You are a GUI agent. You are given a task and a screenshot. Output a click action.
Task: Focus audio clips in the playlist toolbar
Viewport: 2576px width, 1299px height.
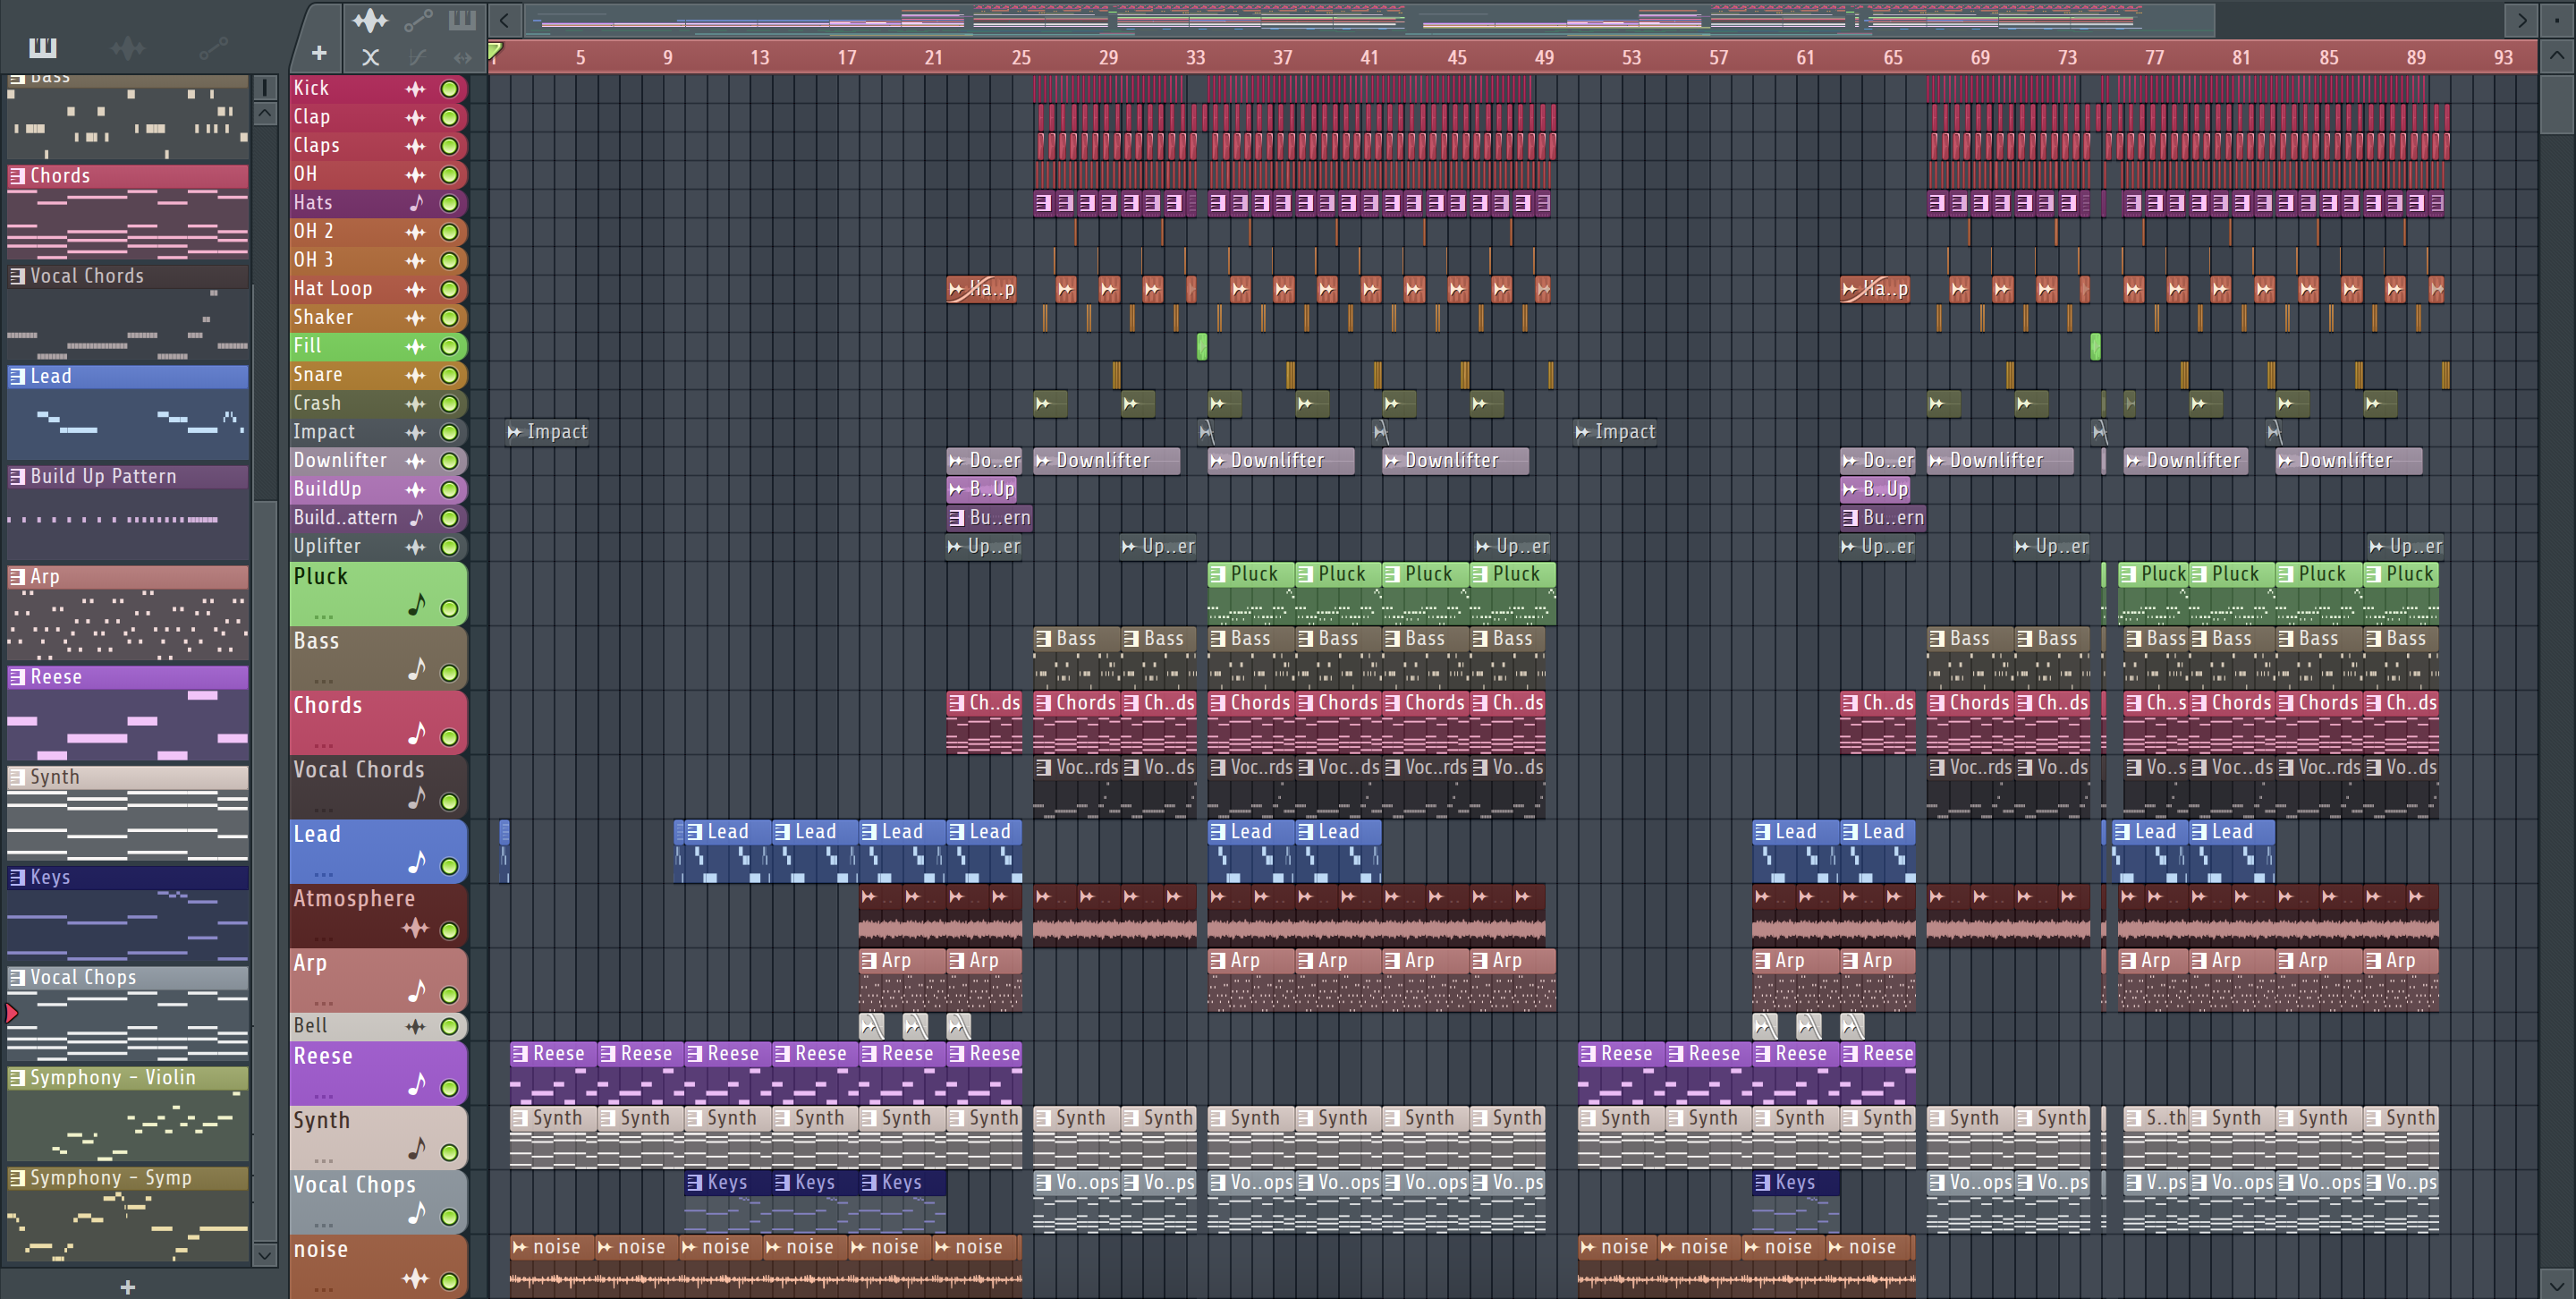click(370, 19)
